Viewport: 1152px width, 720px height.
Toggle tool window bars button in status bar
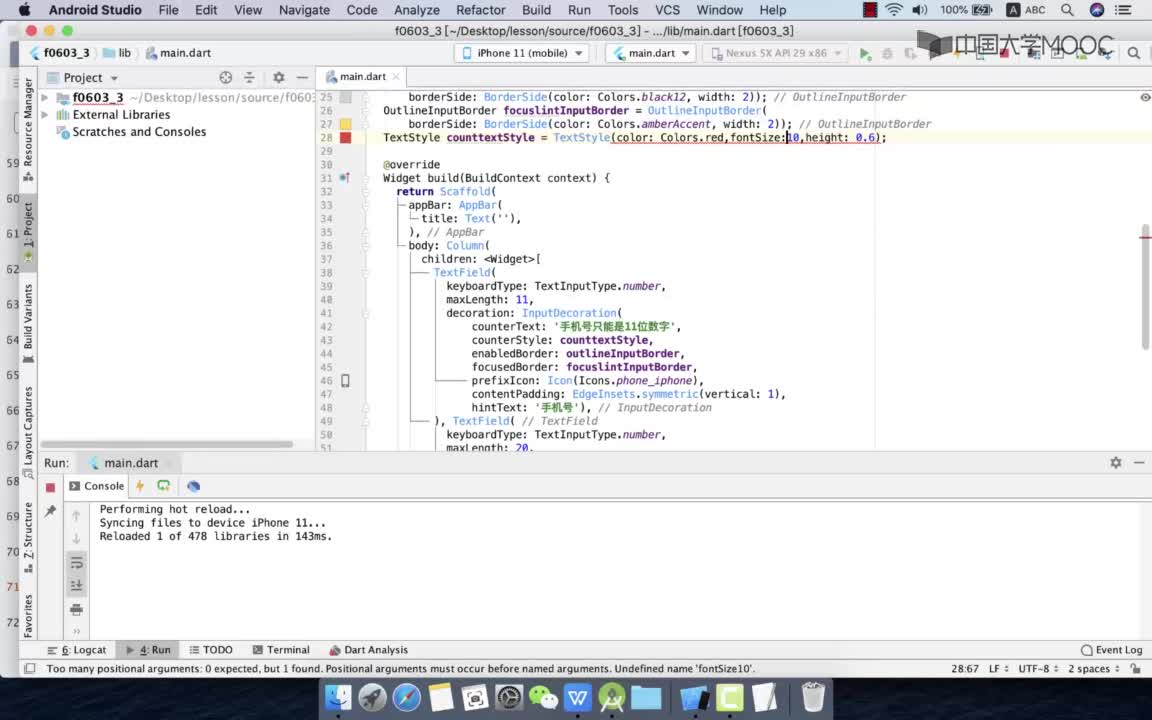point(29,669)
